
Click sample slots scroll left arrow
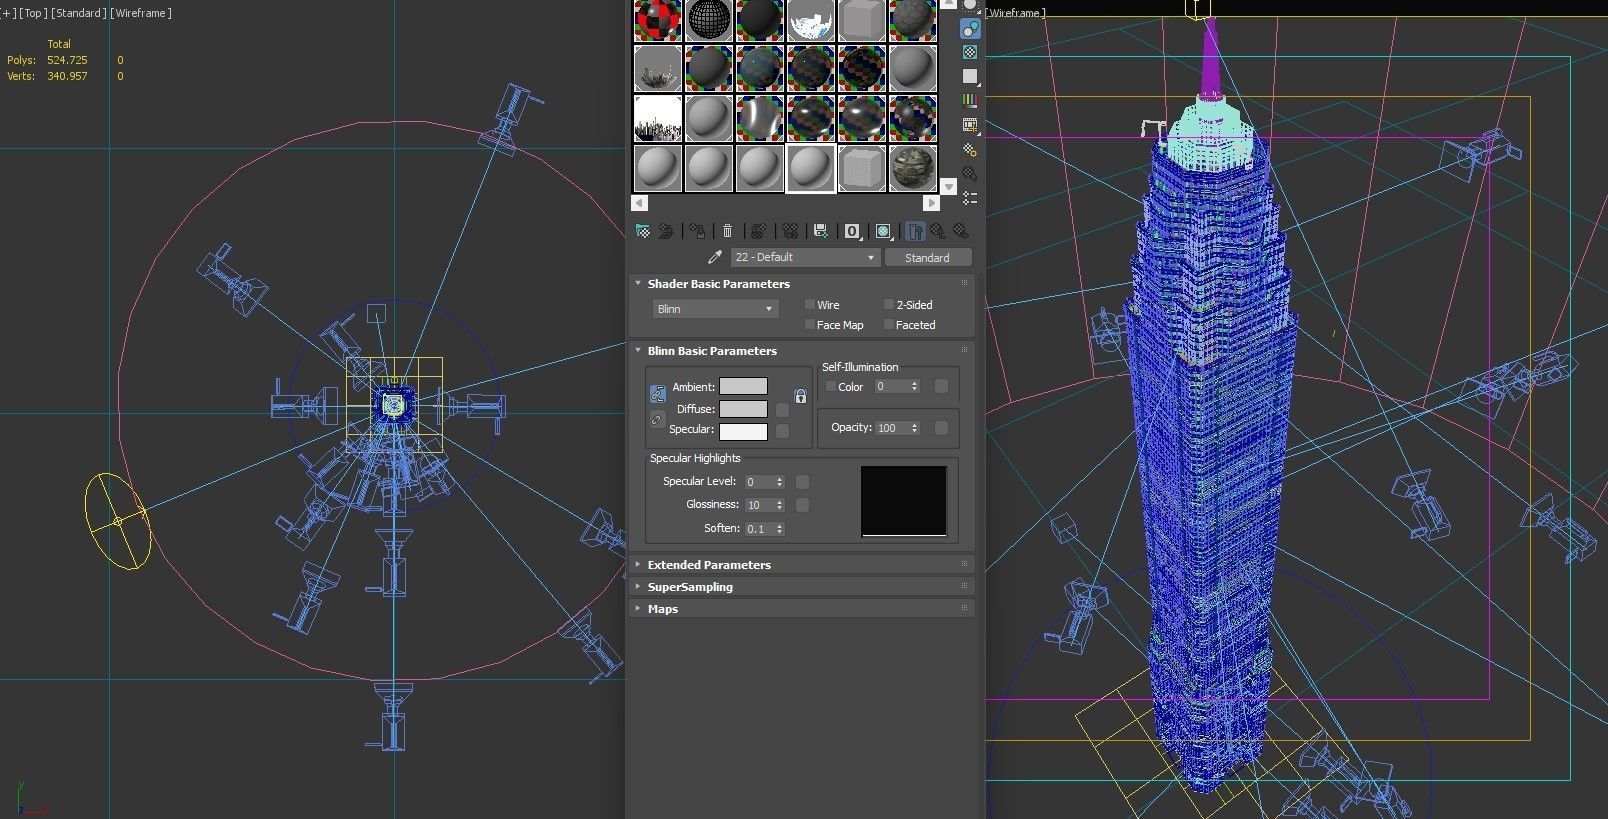(640, 203)
